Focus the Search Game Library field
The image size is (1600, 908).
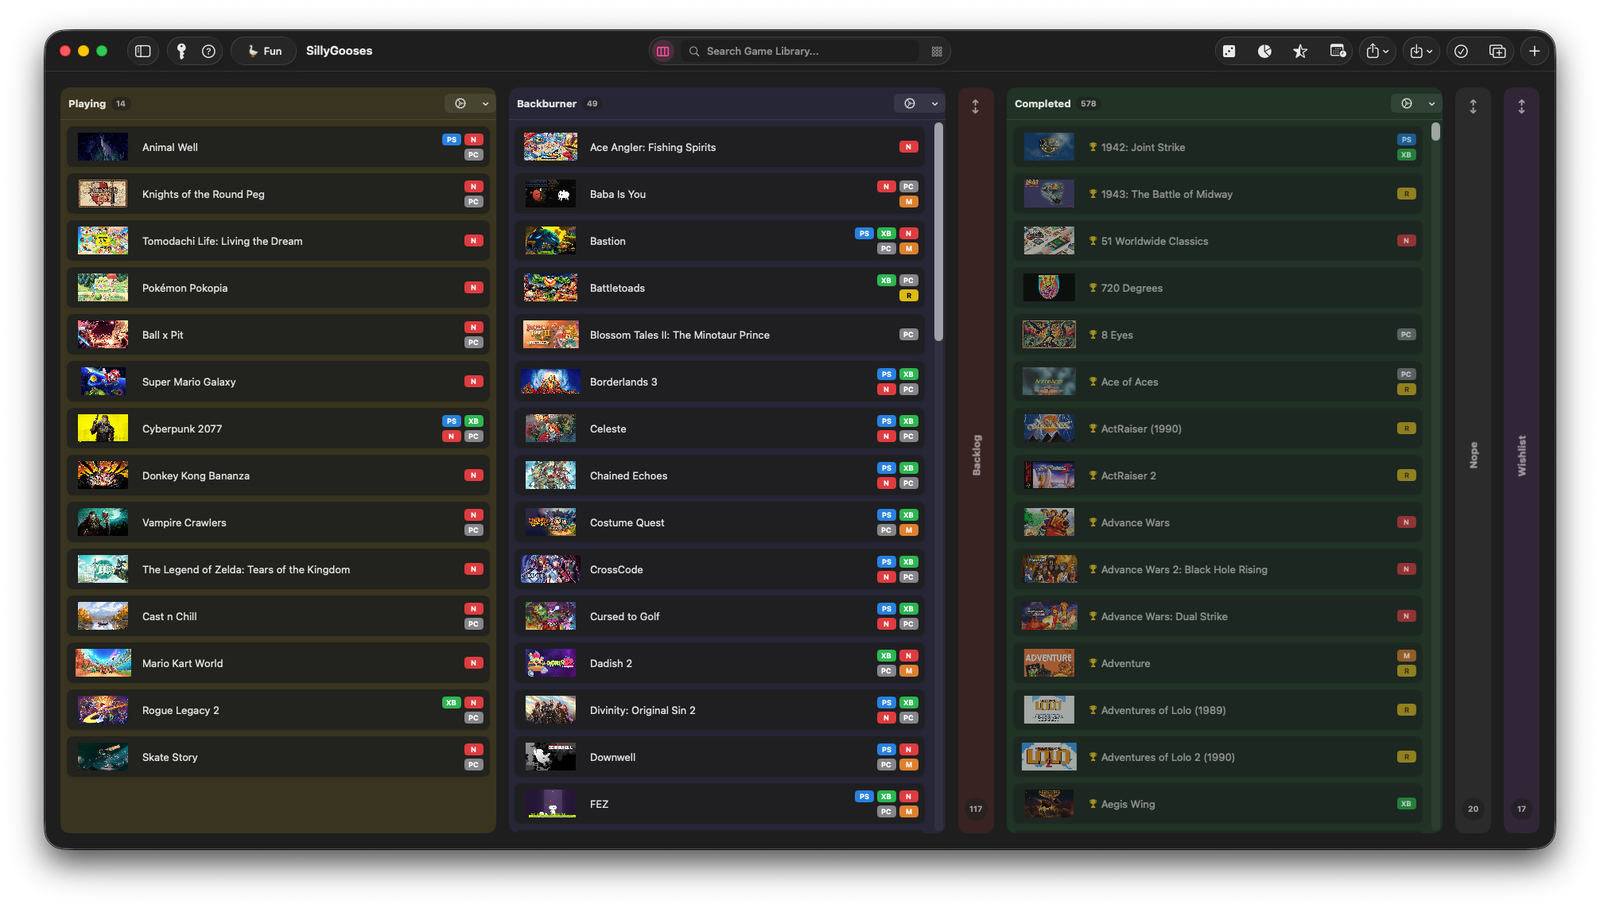[805, 51]
